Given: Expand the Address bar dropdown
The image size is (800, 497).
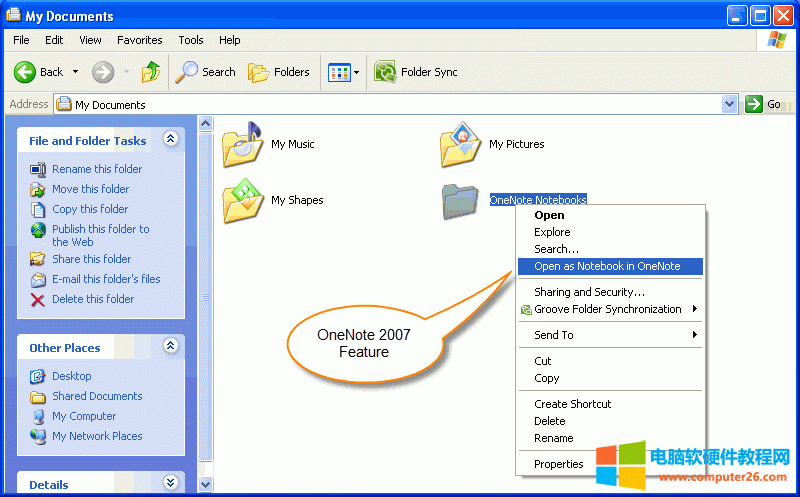Looking at the screenshot, I should click(x=730, y=104).
